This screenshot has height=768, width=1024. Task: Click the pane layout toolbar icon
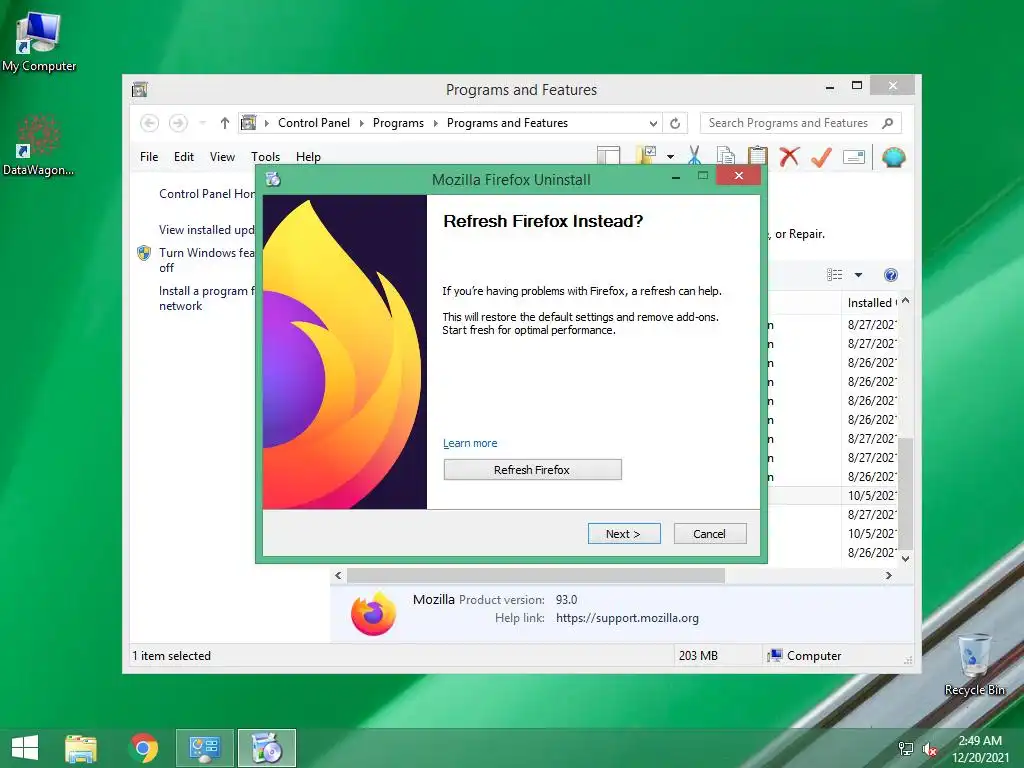[608, 156]
